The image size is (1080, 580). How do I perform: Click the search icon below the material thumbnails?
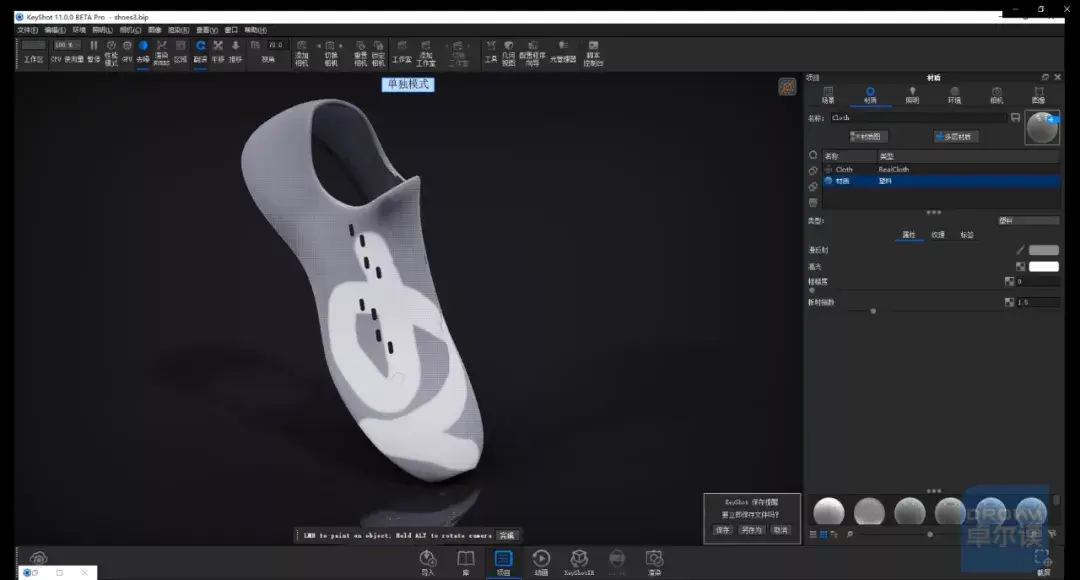[x=849, y=534]
